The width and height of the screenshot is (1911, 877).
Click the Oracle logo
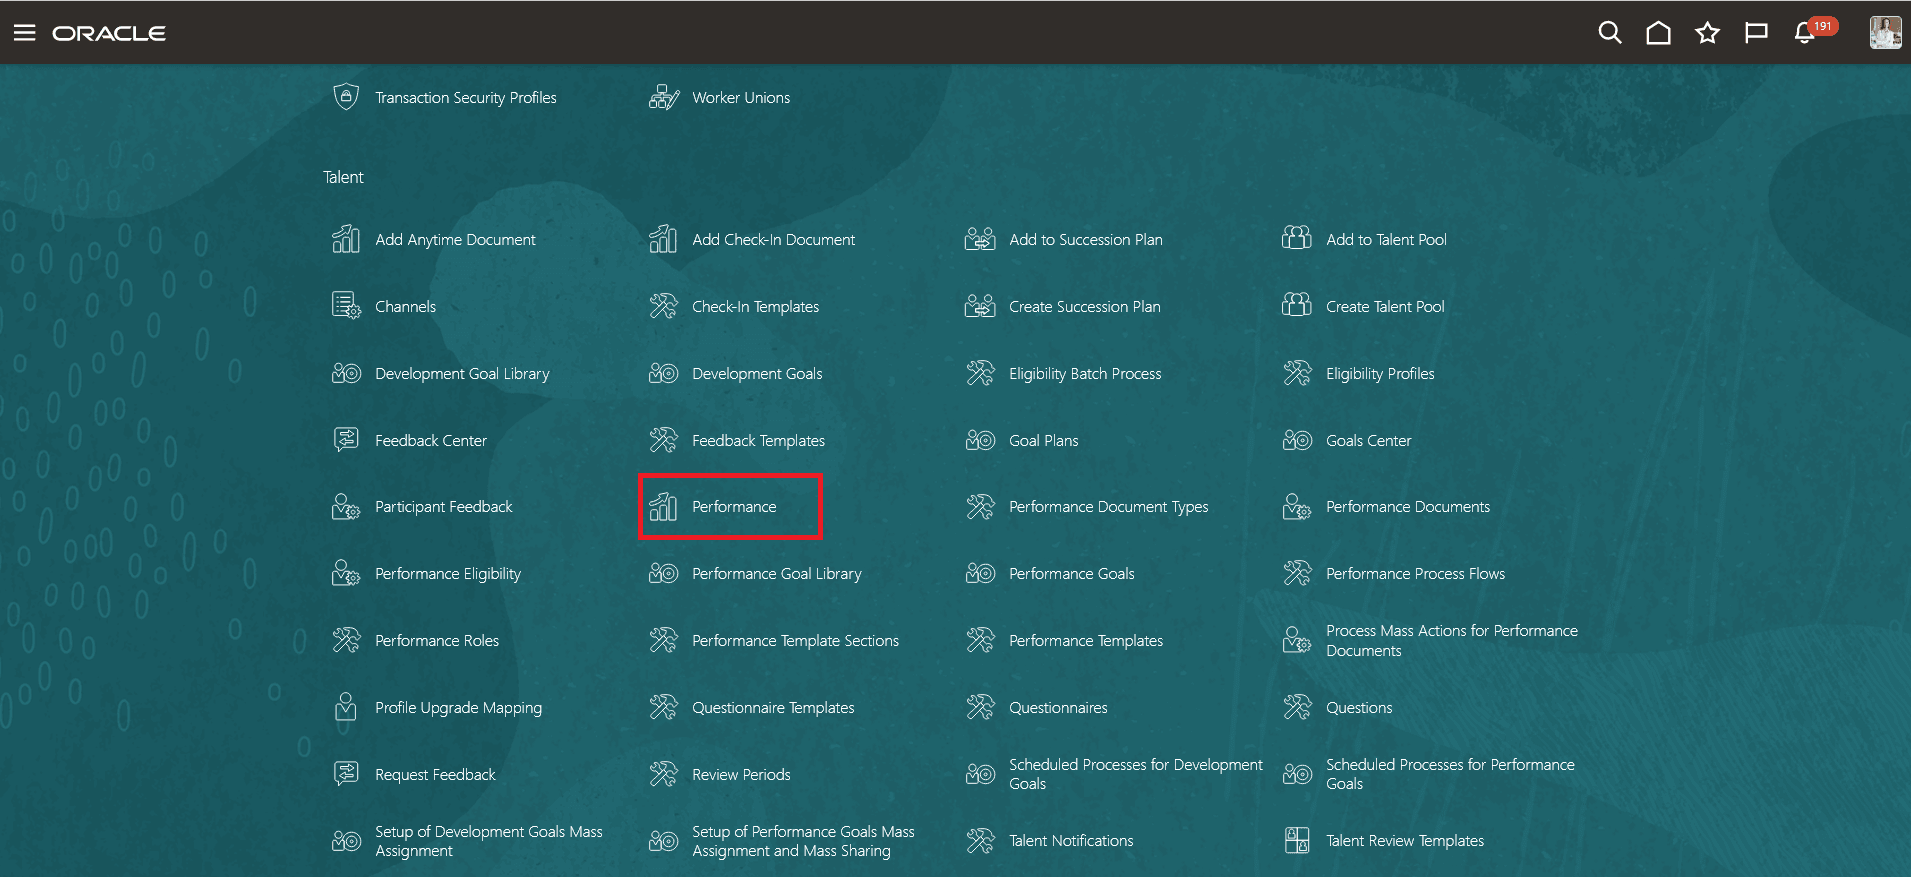pos(109,33)
